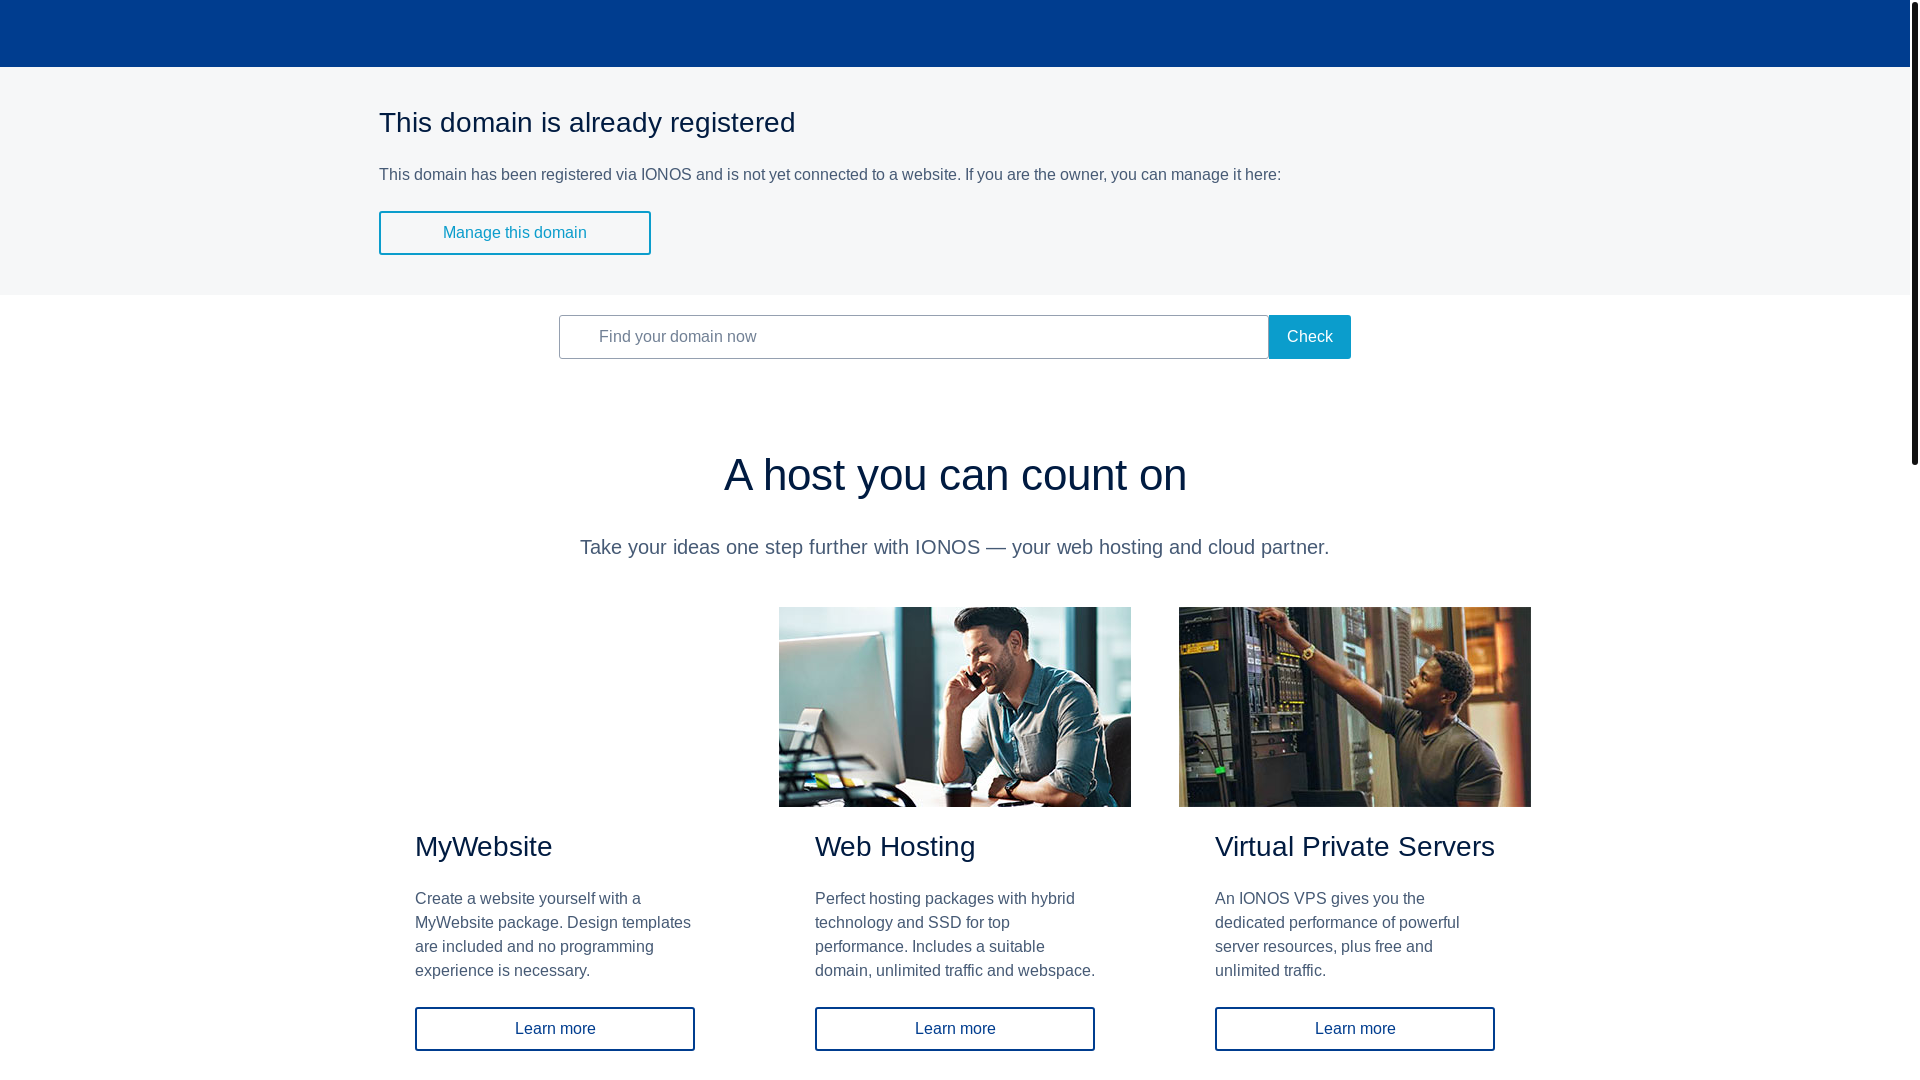This screenshot has width=1920, height=1080.
Task: Click the MyWebsite heading
Action: pos(483,847)
